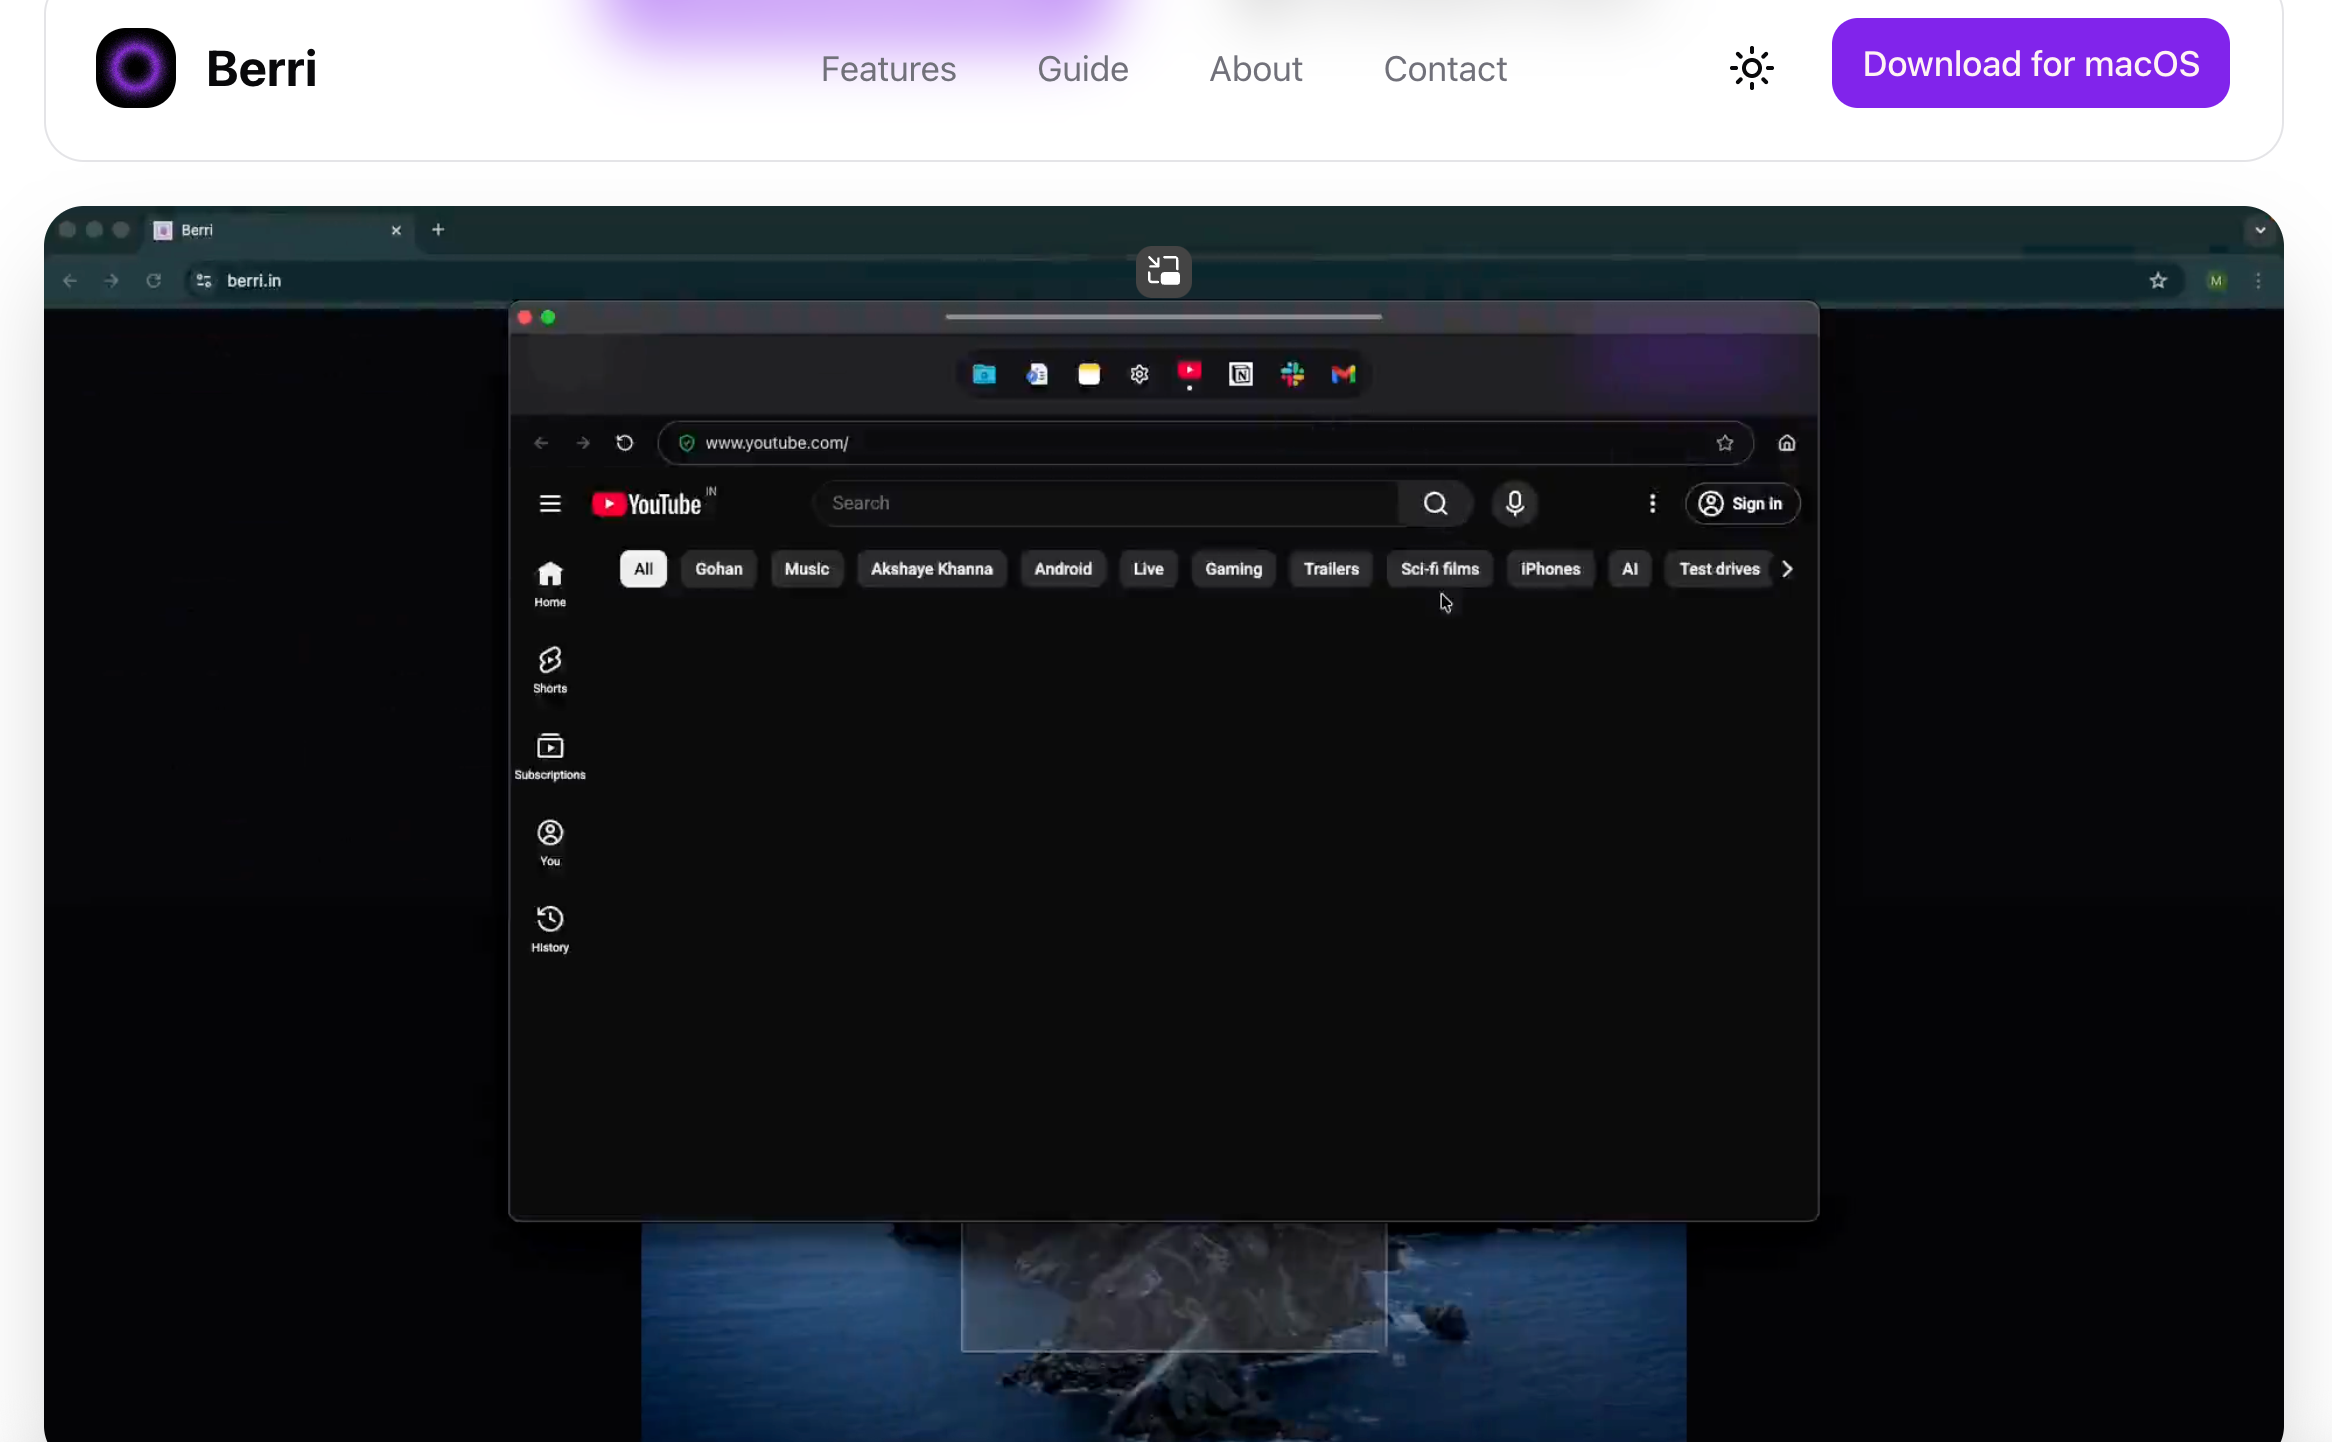Select the "All" filter chip
Screen dimensions: 2332x1442
click(643, 569)
